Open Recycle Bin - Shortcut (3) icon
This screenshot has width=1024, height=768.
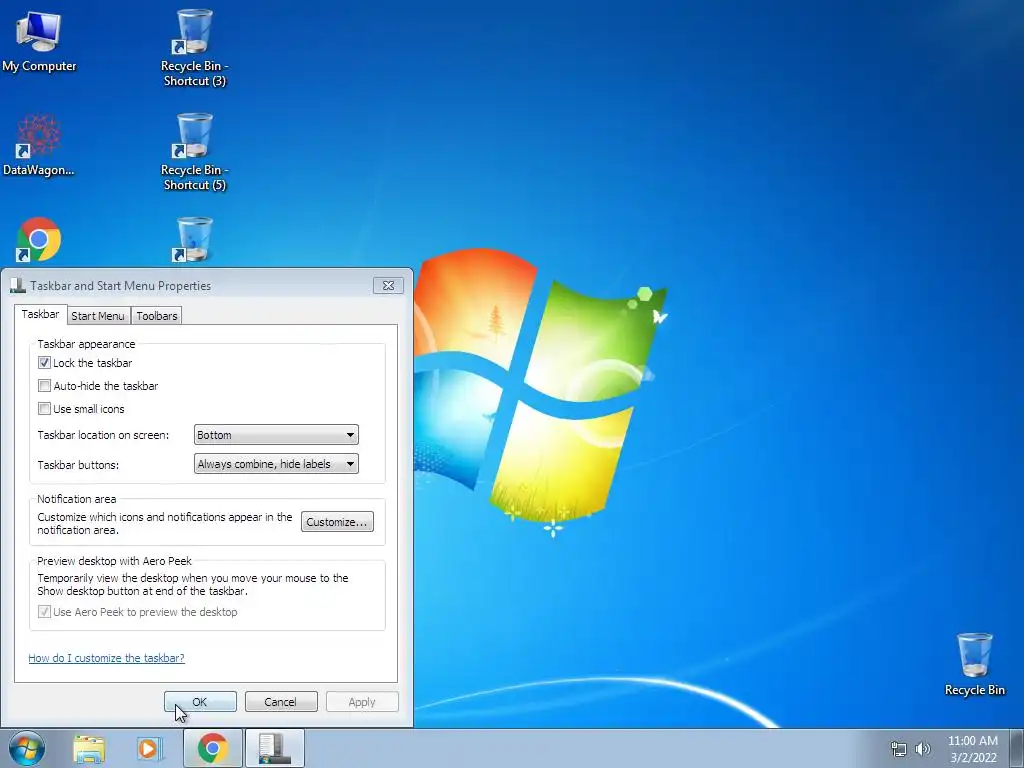194,47
